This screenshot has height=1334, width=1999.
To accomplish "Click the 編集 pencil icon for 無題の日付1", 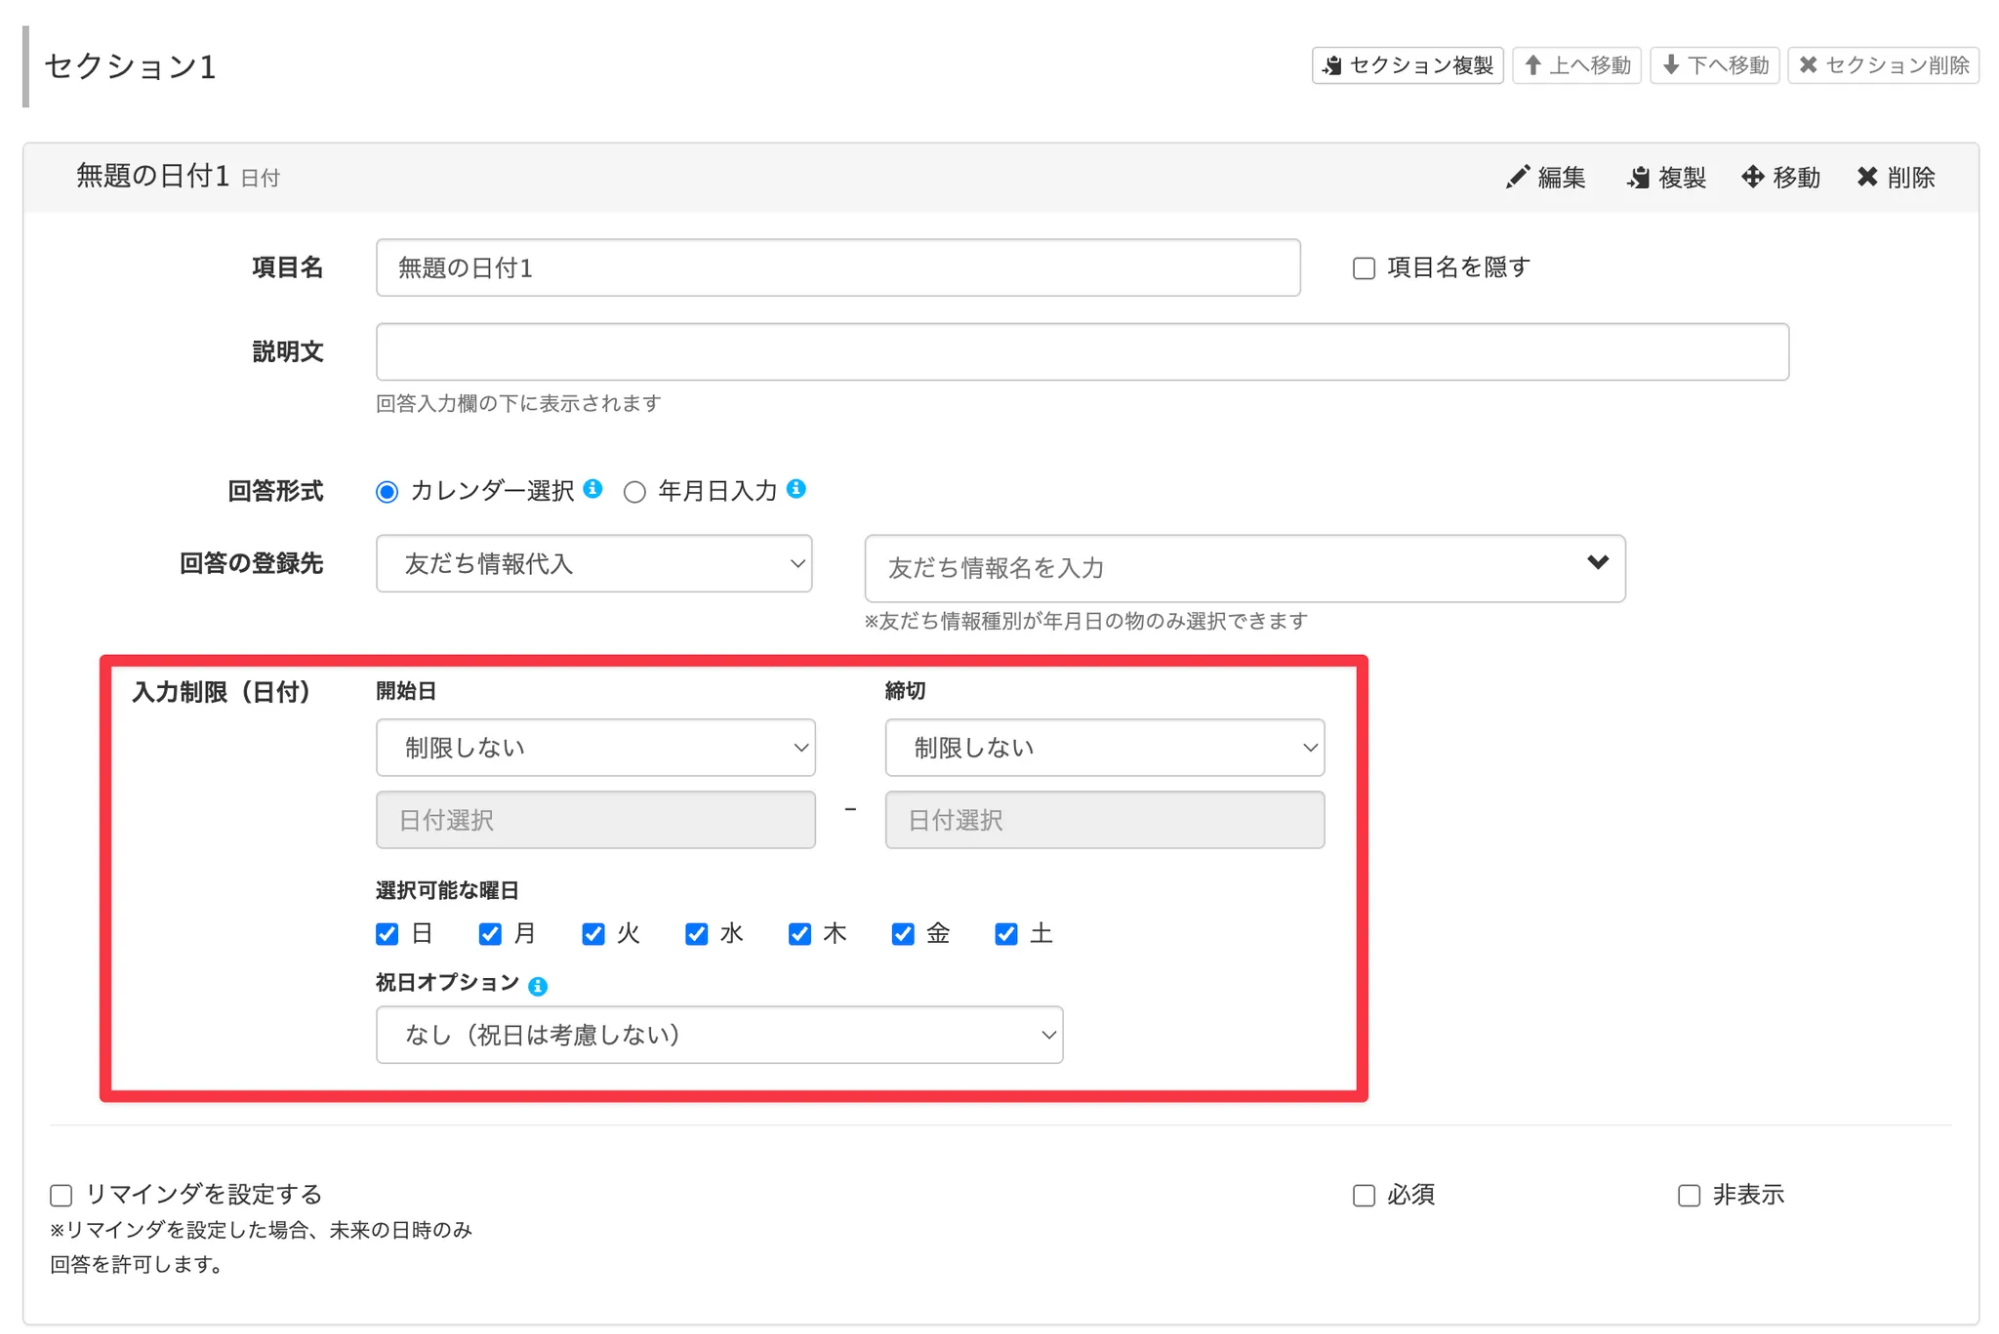I will pyautogui.click(x=1516, y=177).
